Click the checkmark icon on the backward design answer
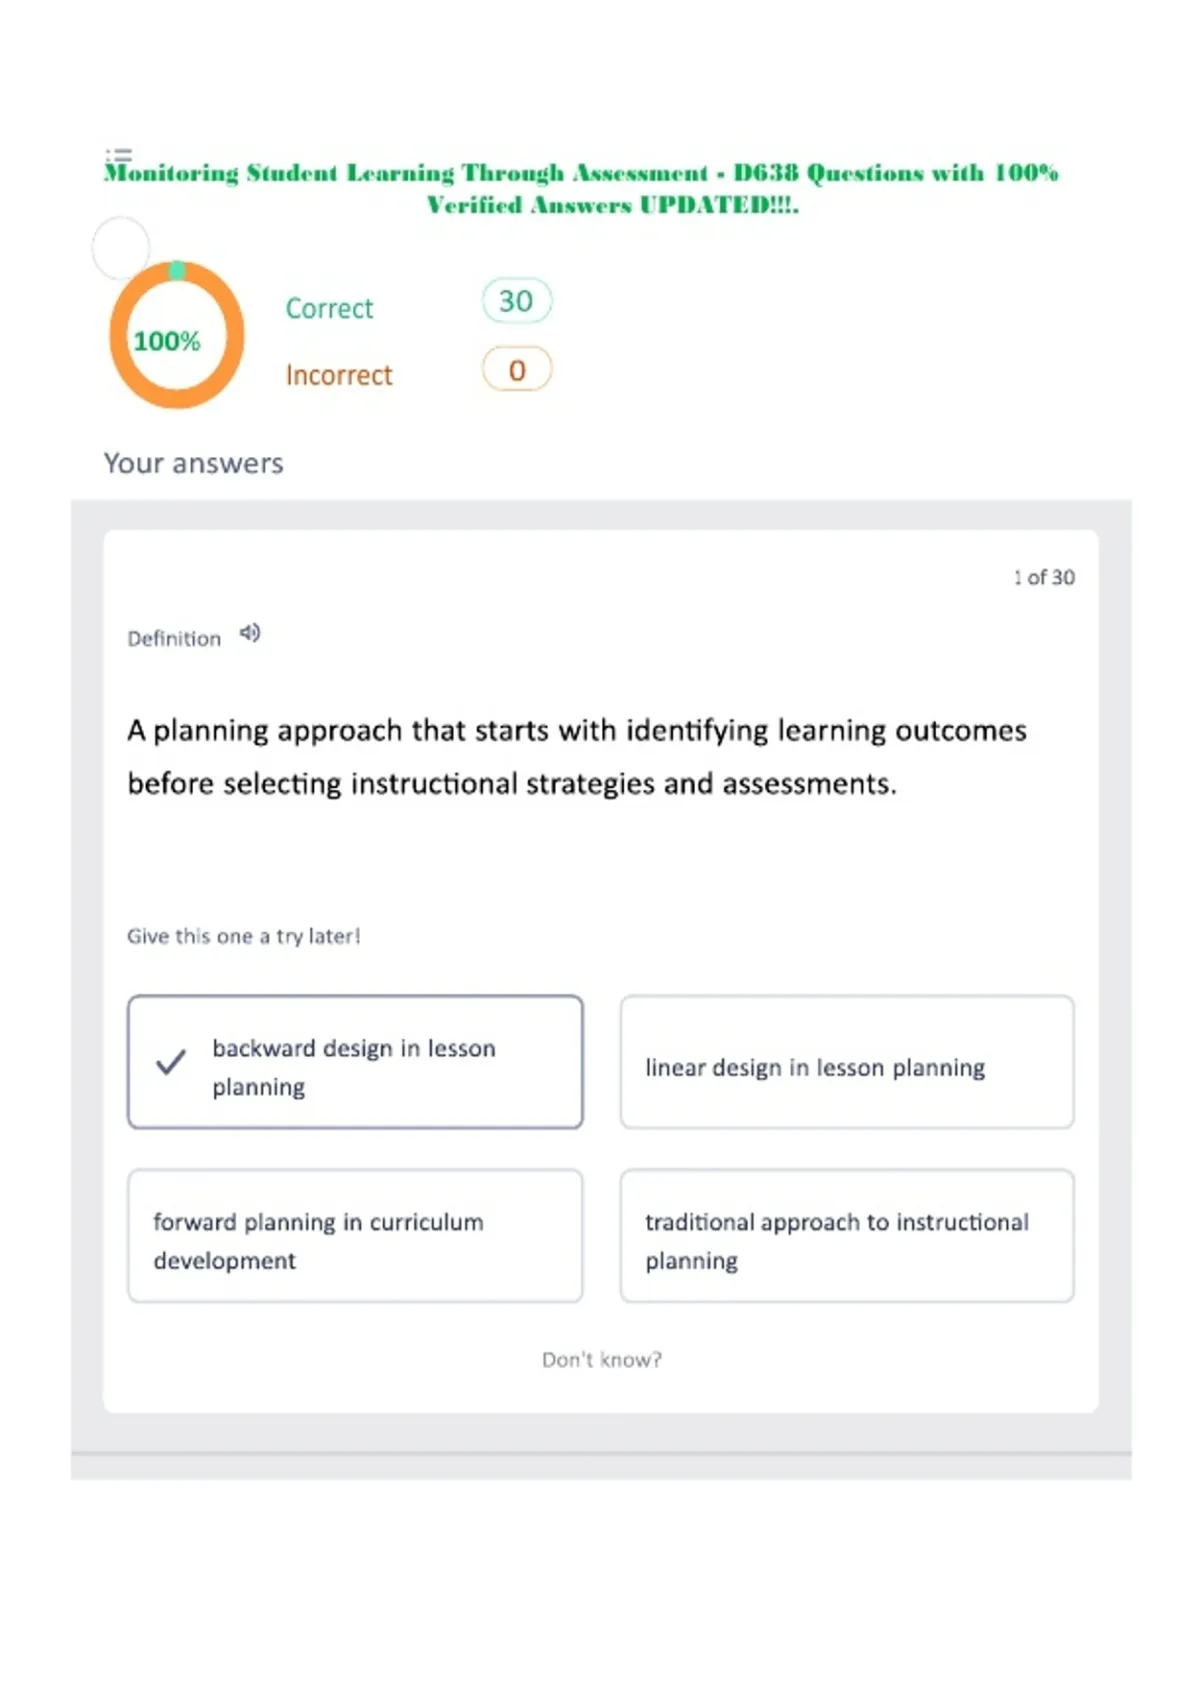This screenshot has width=1200, height=1700. (171, 1062)
